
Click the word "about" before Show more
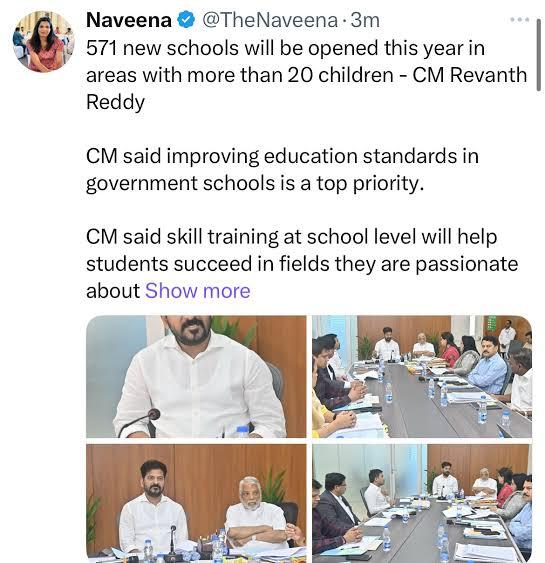click(x=113, y=290)
